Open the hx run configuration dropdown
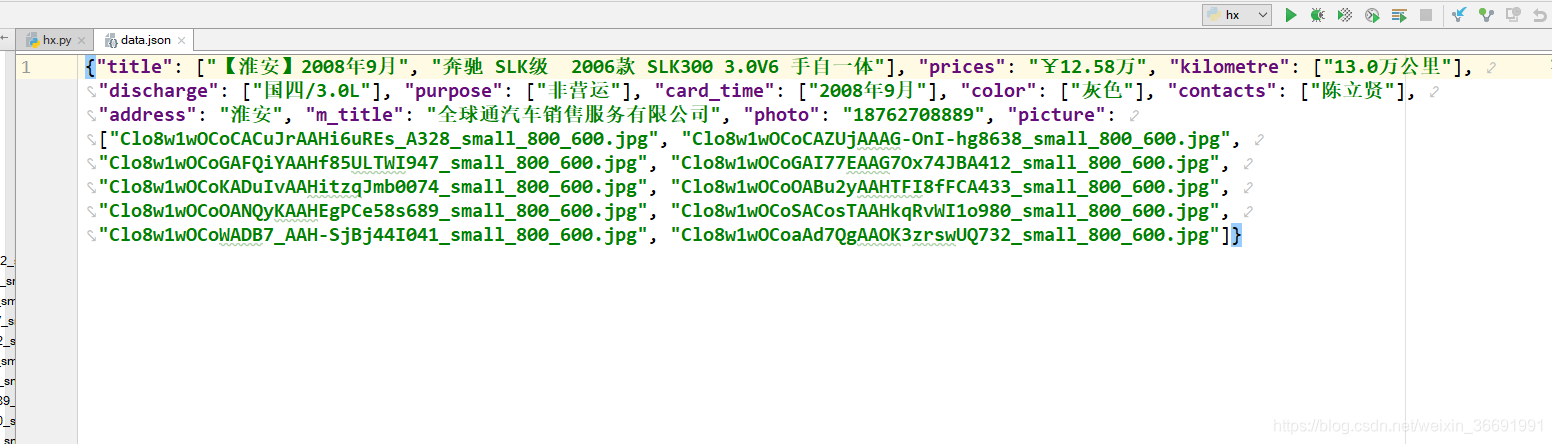The height and width of the screenshot is (444, 1552). tap(1237, 15)
